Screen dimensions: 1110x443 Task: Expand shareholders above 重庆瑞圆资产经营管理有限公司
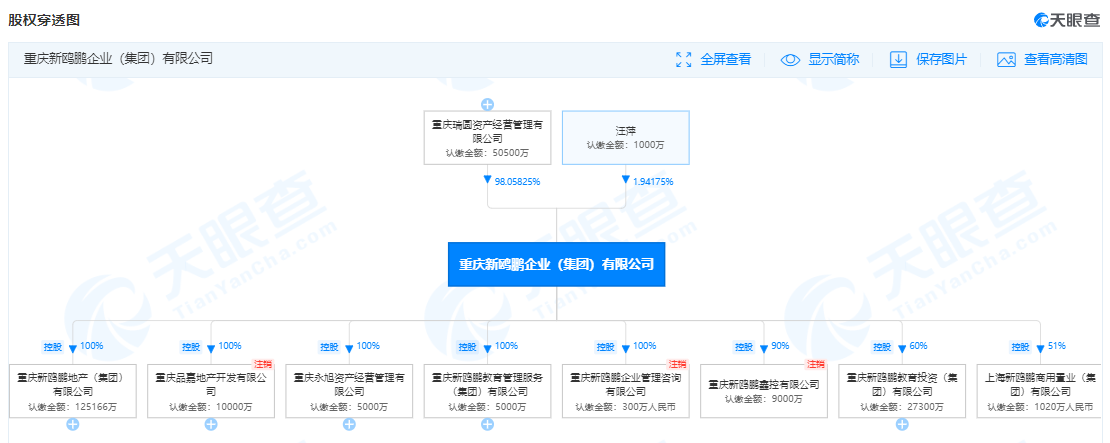pyautogui.click(x=487, y=104)
